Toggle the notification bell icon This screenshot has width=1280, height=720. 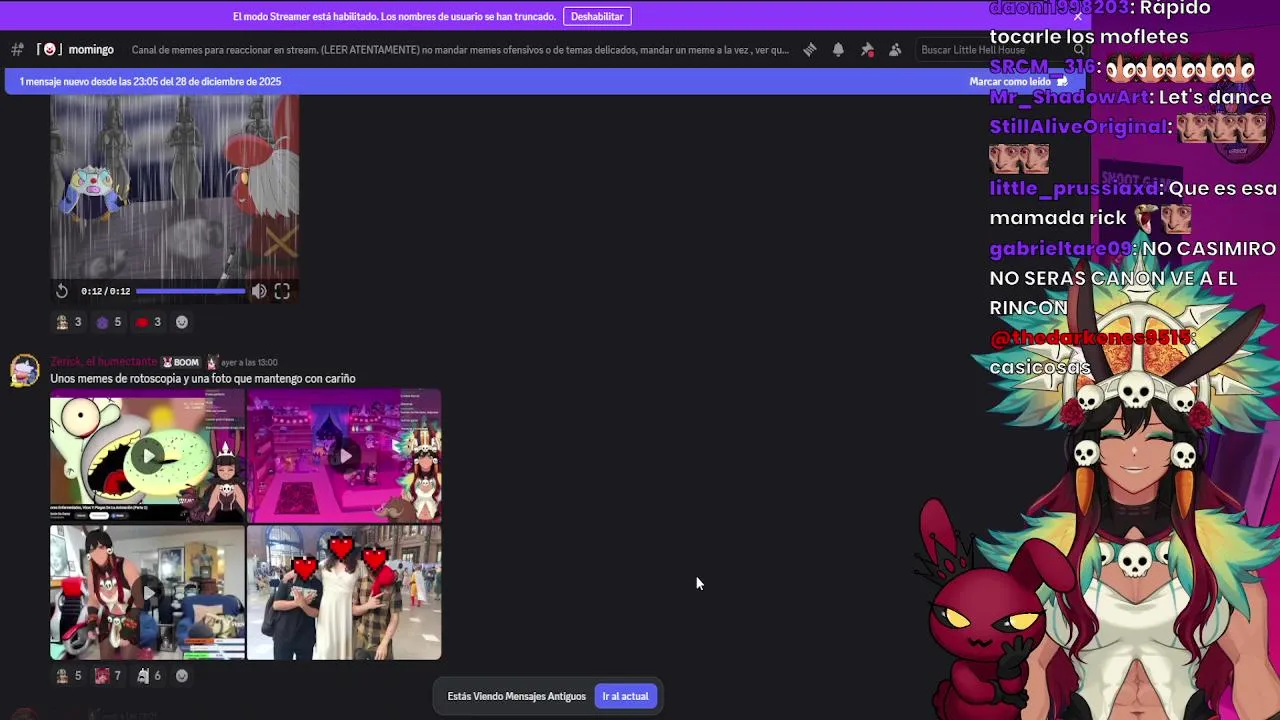(838, 49)
